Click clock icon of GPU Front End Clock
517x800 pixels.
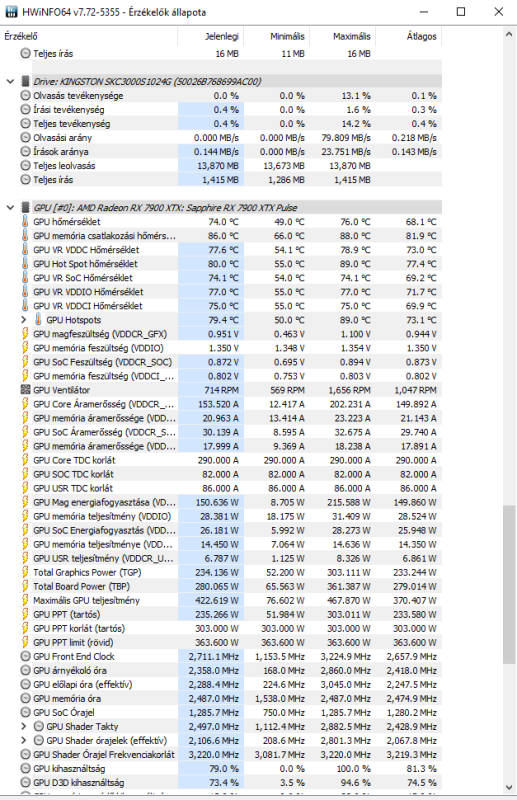[x=26, y=657]
